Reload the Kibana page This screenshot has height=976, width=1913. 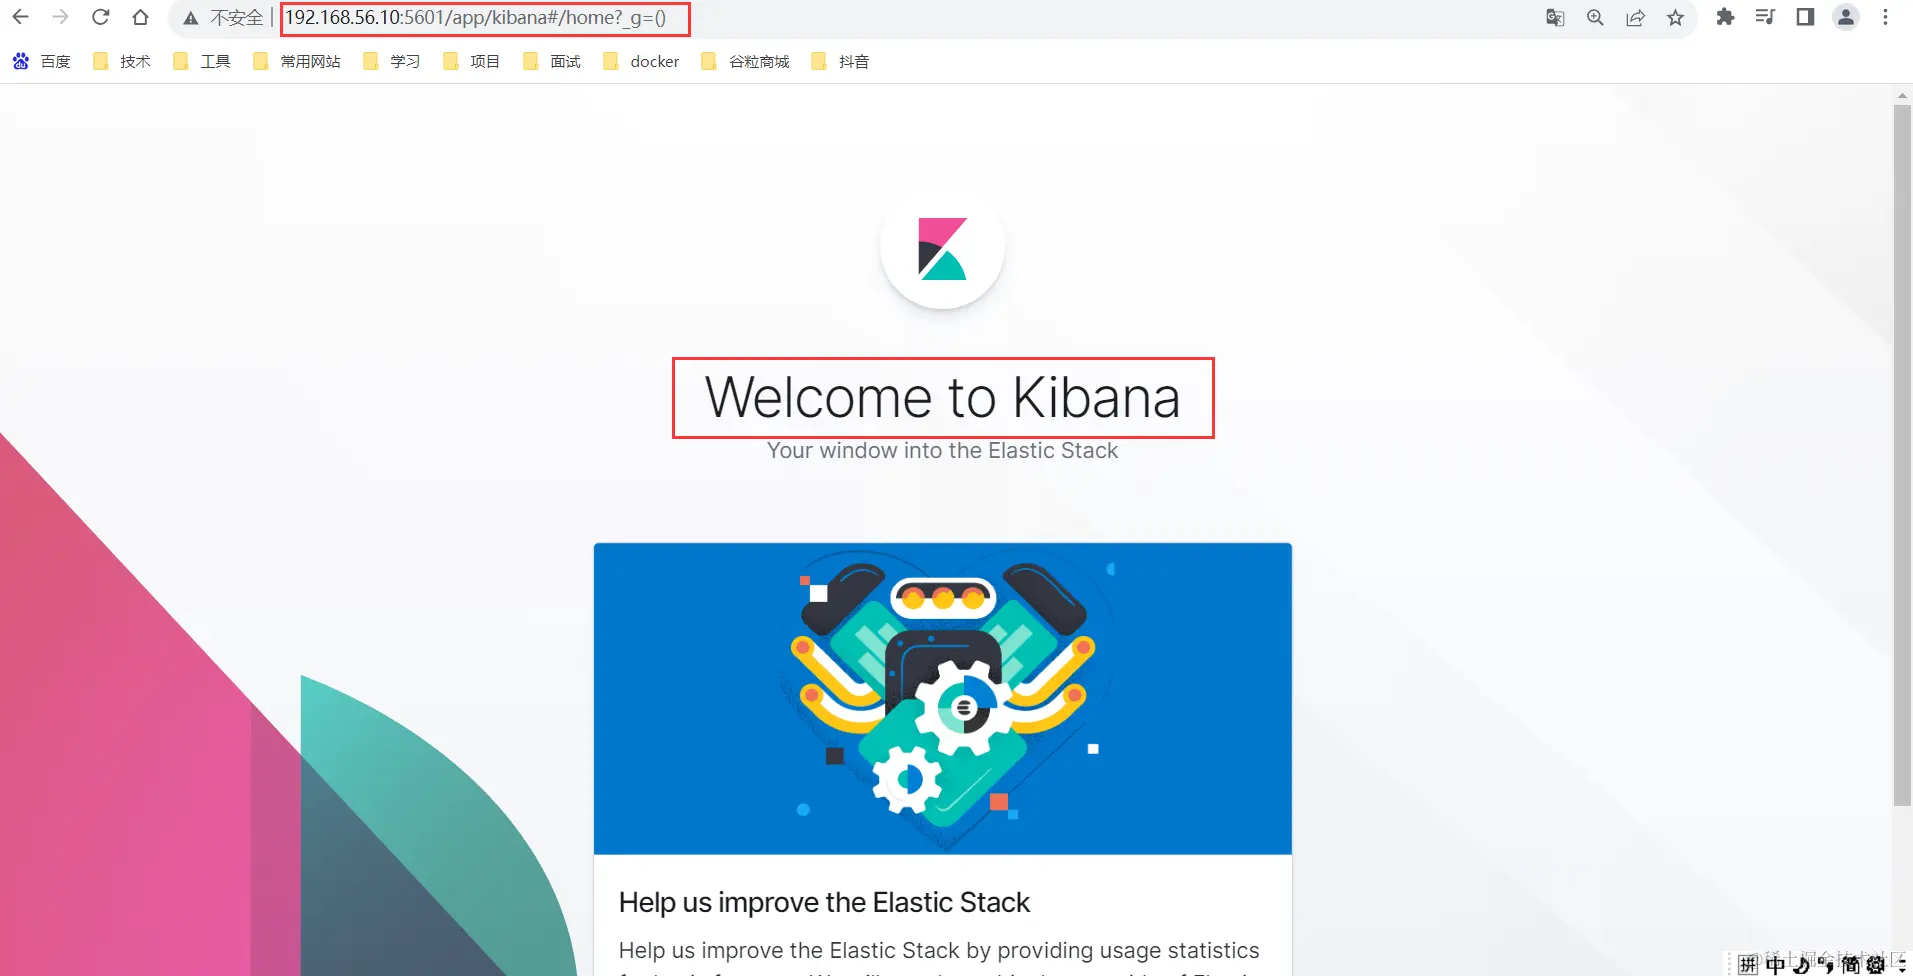(x=100, y=17)
